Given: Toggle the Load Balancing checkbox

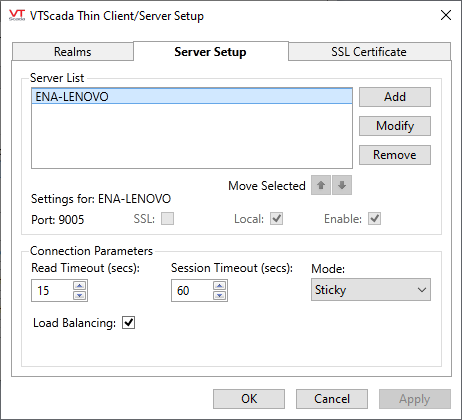Looking at the screenshot, I should (128, 323).
